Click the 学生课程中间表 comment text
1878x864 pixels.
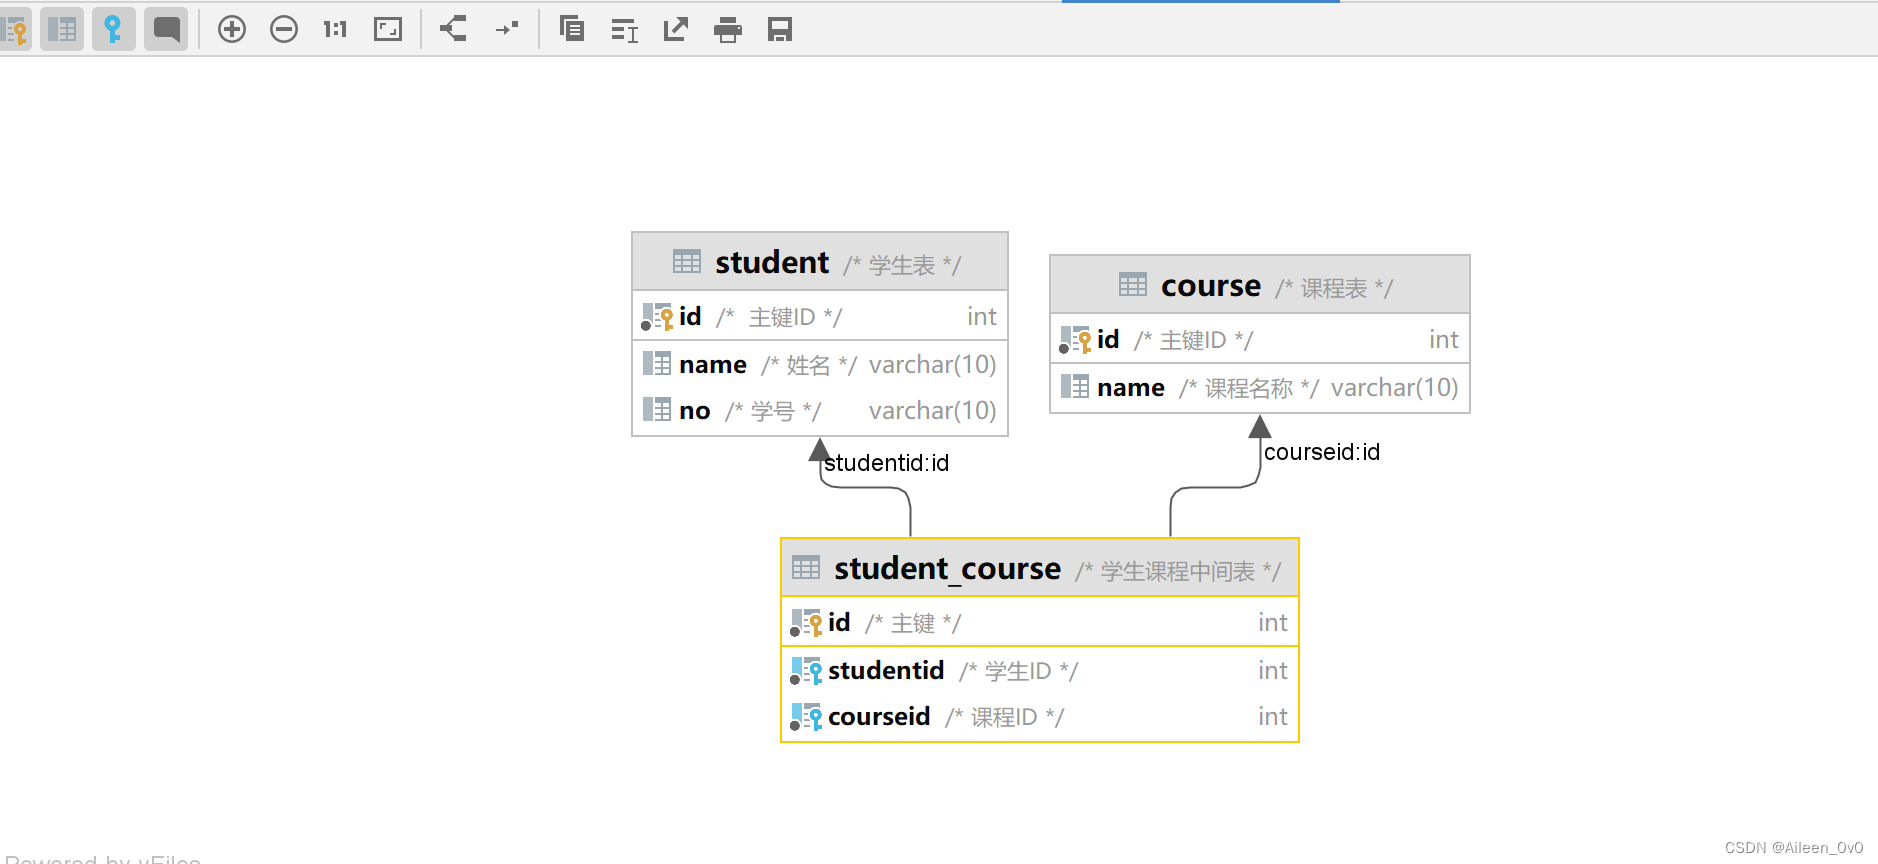coord(1178,571)
